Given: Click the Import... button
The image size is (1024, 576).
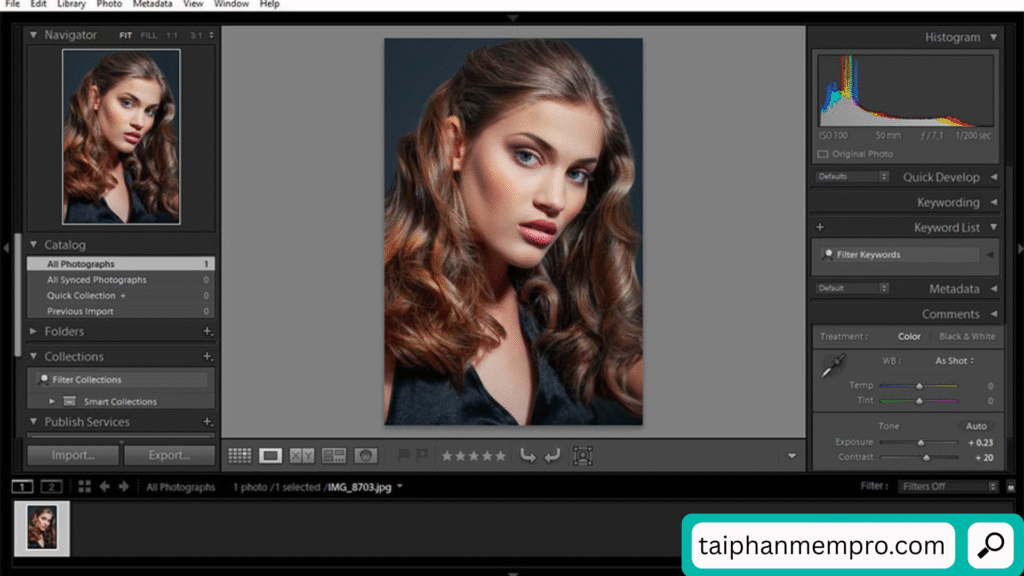Looking at the screenshot, I should (73, 455).
